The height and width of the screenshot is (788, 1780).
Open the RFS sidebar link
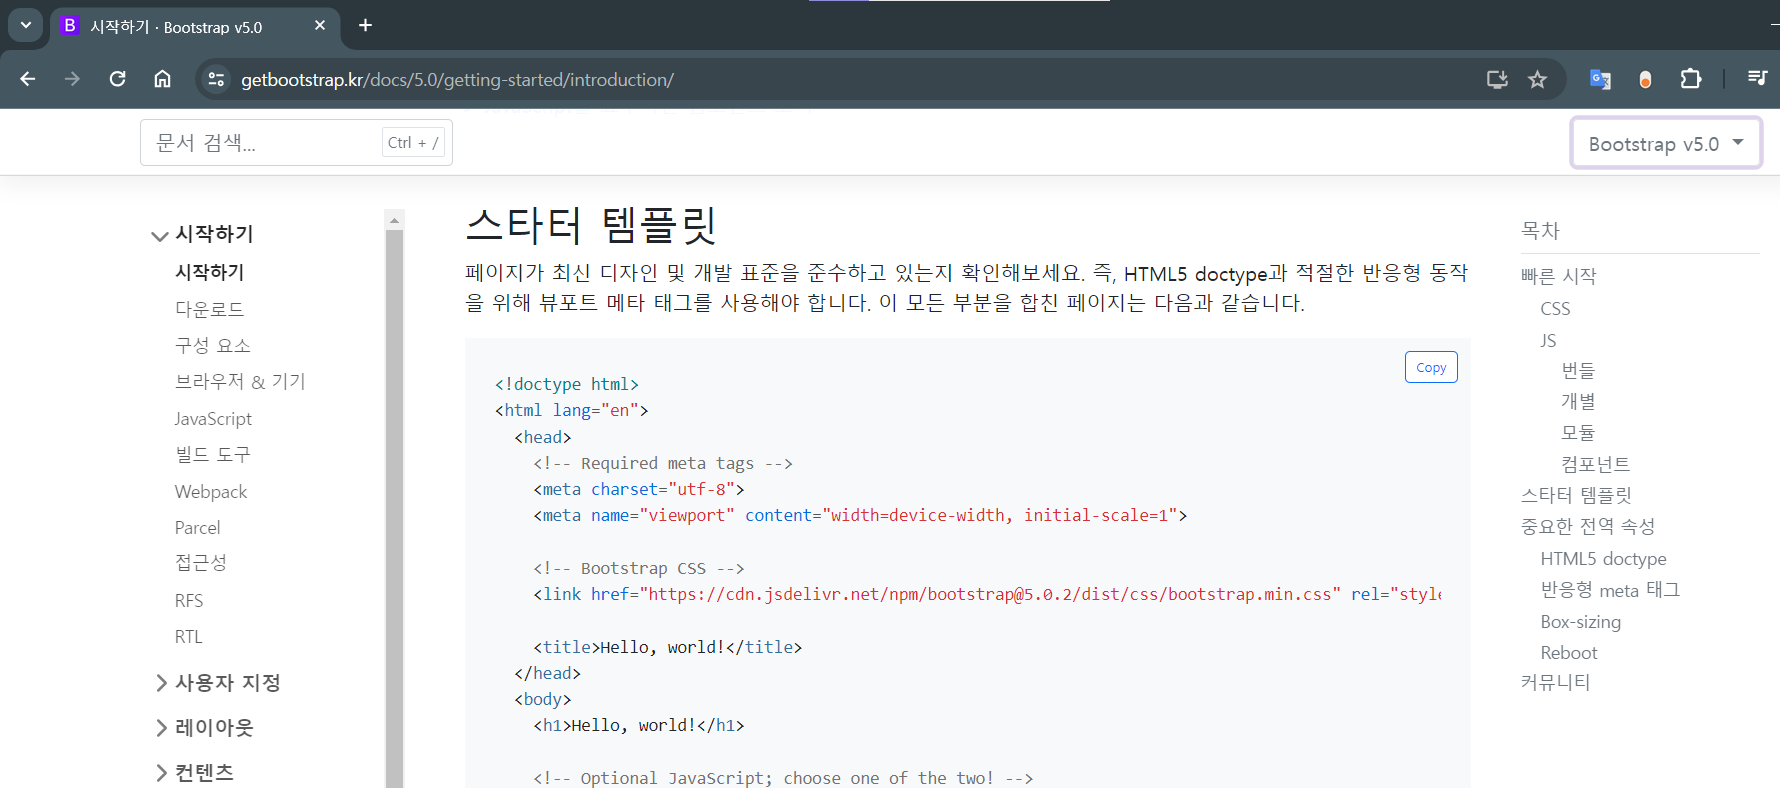(188, 600)
